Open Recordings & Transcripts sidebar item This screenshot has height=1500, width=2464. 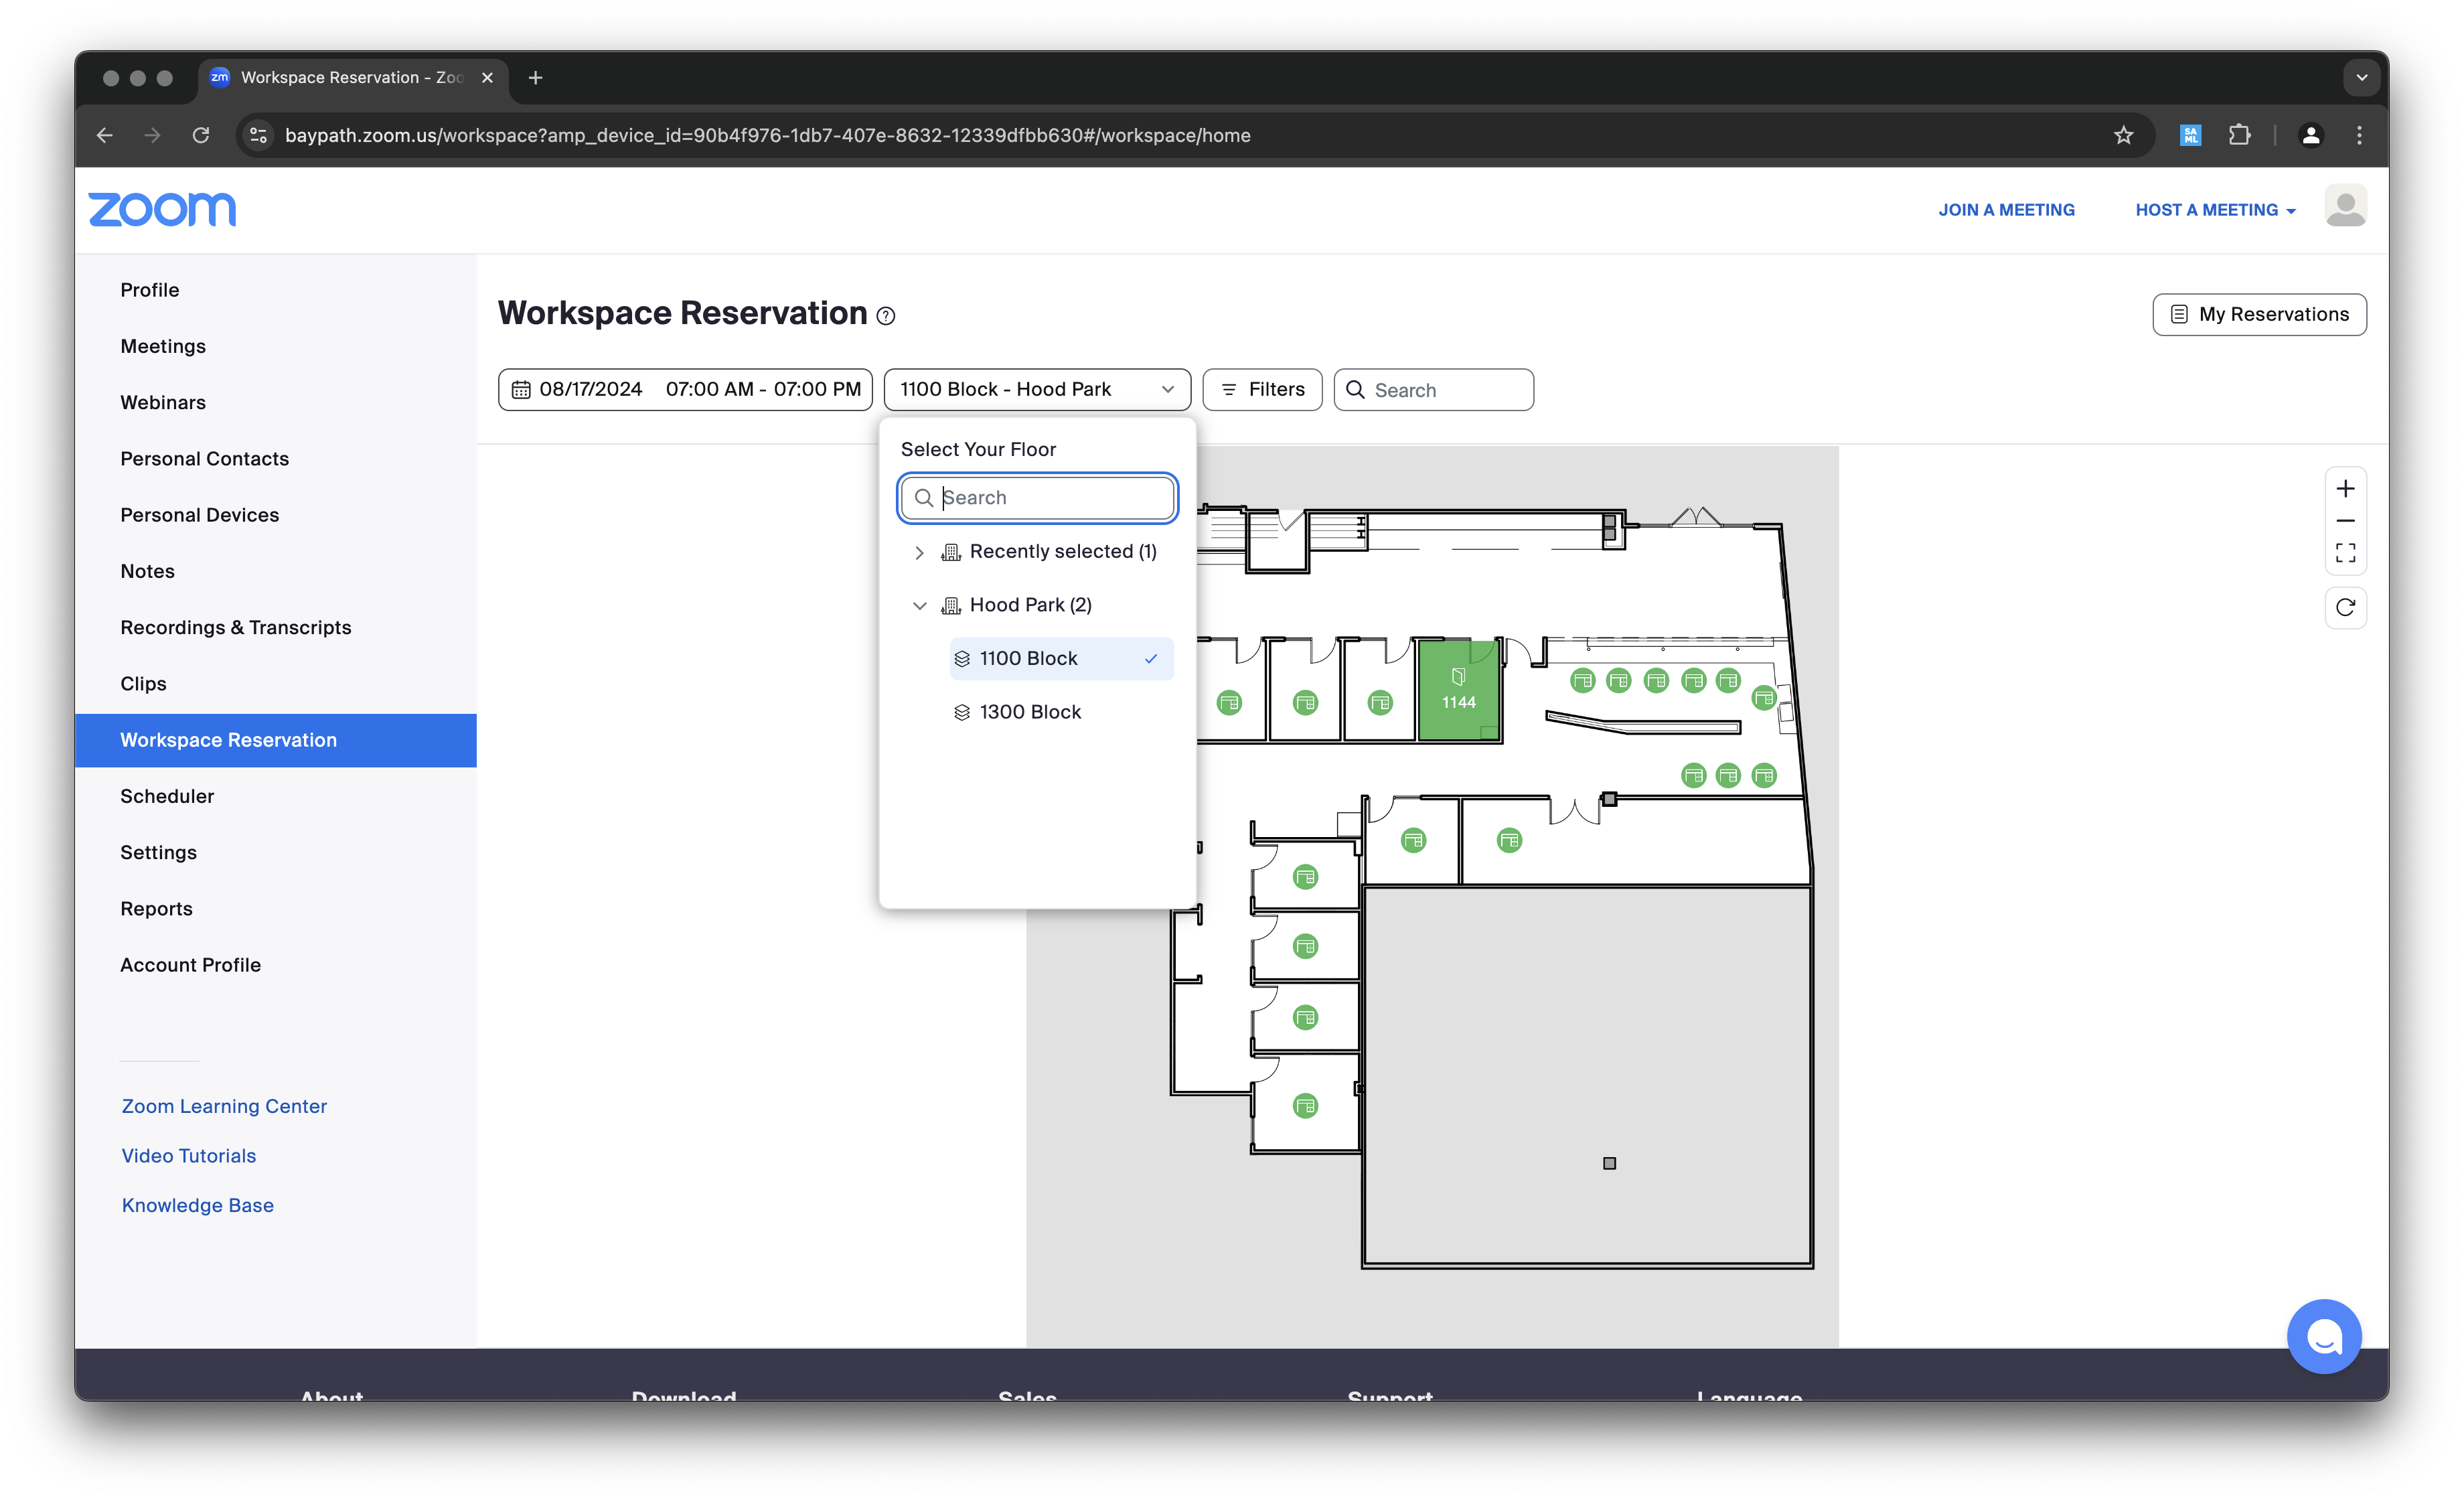(x=236, y=627)
